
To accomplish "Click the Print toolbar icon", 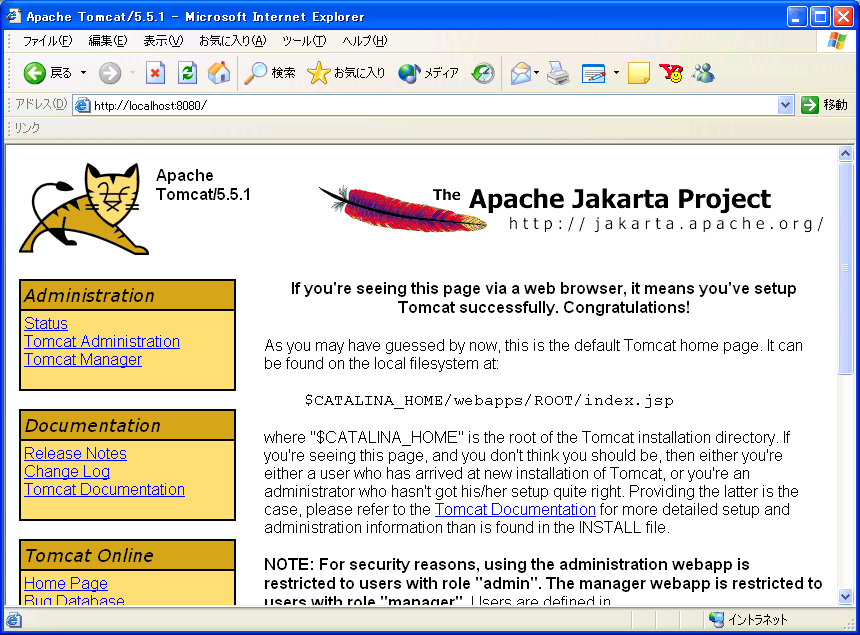I will (558, 73).
